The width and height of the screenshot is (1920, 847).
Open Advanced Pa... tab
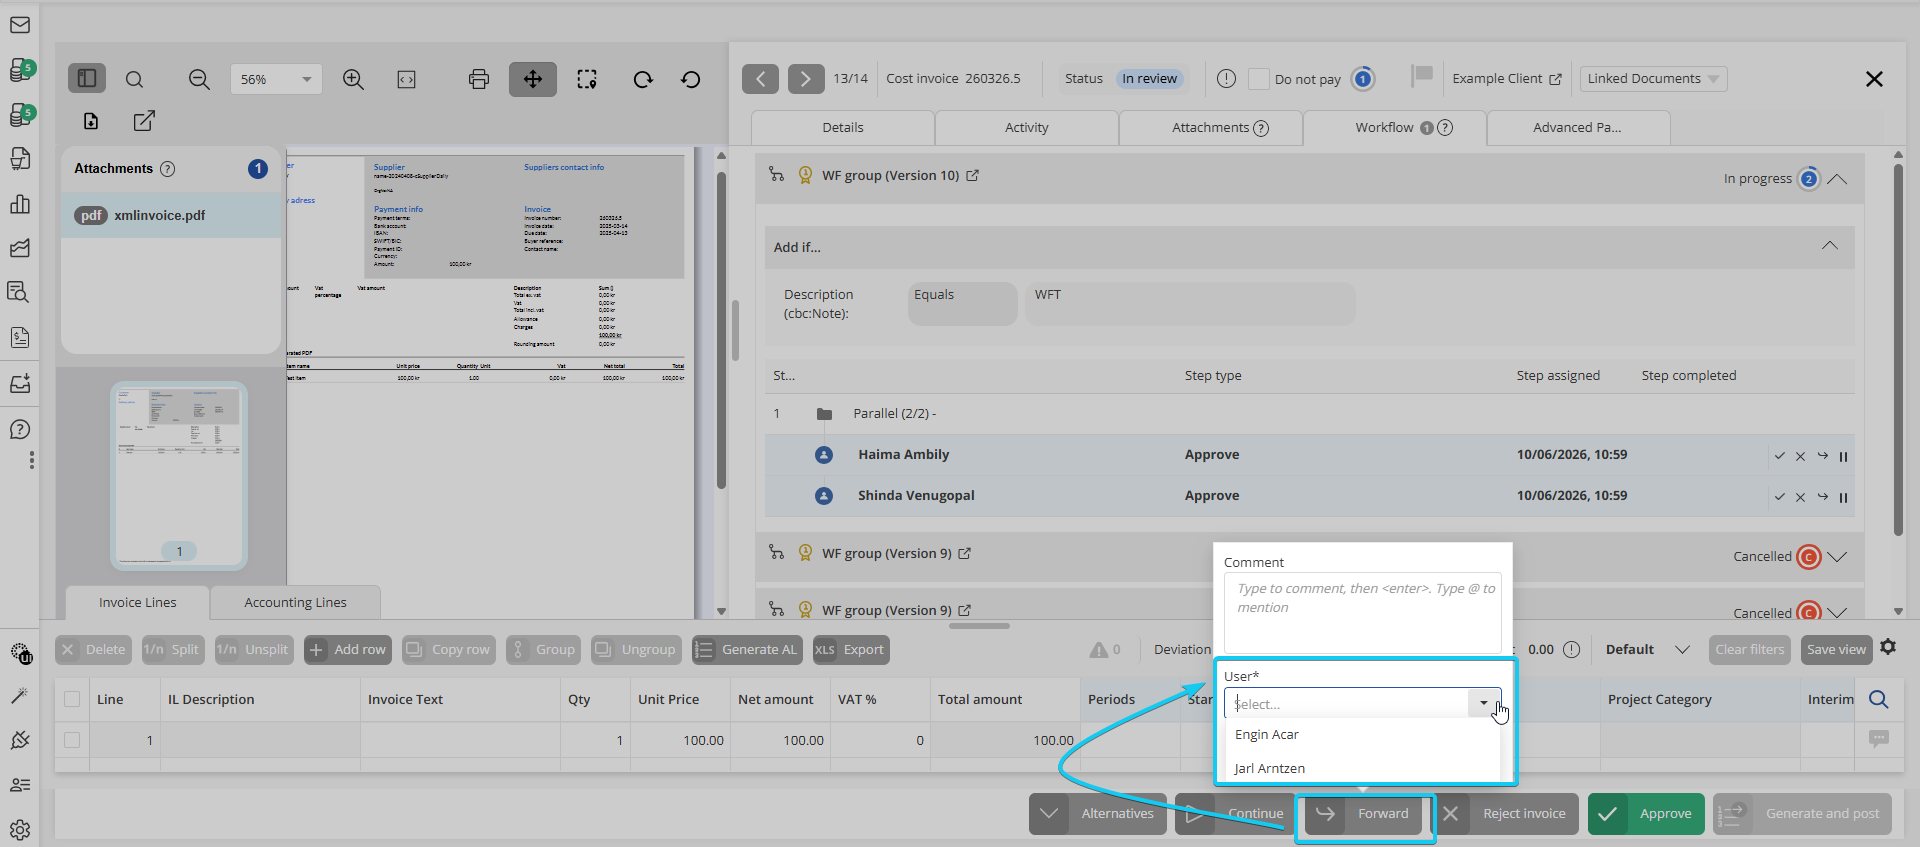(1579, 128)
